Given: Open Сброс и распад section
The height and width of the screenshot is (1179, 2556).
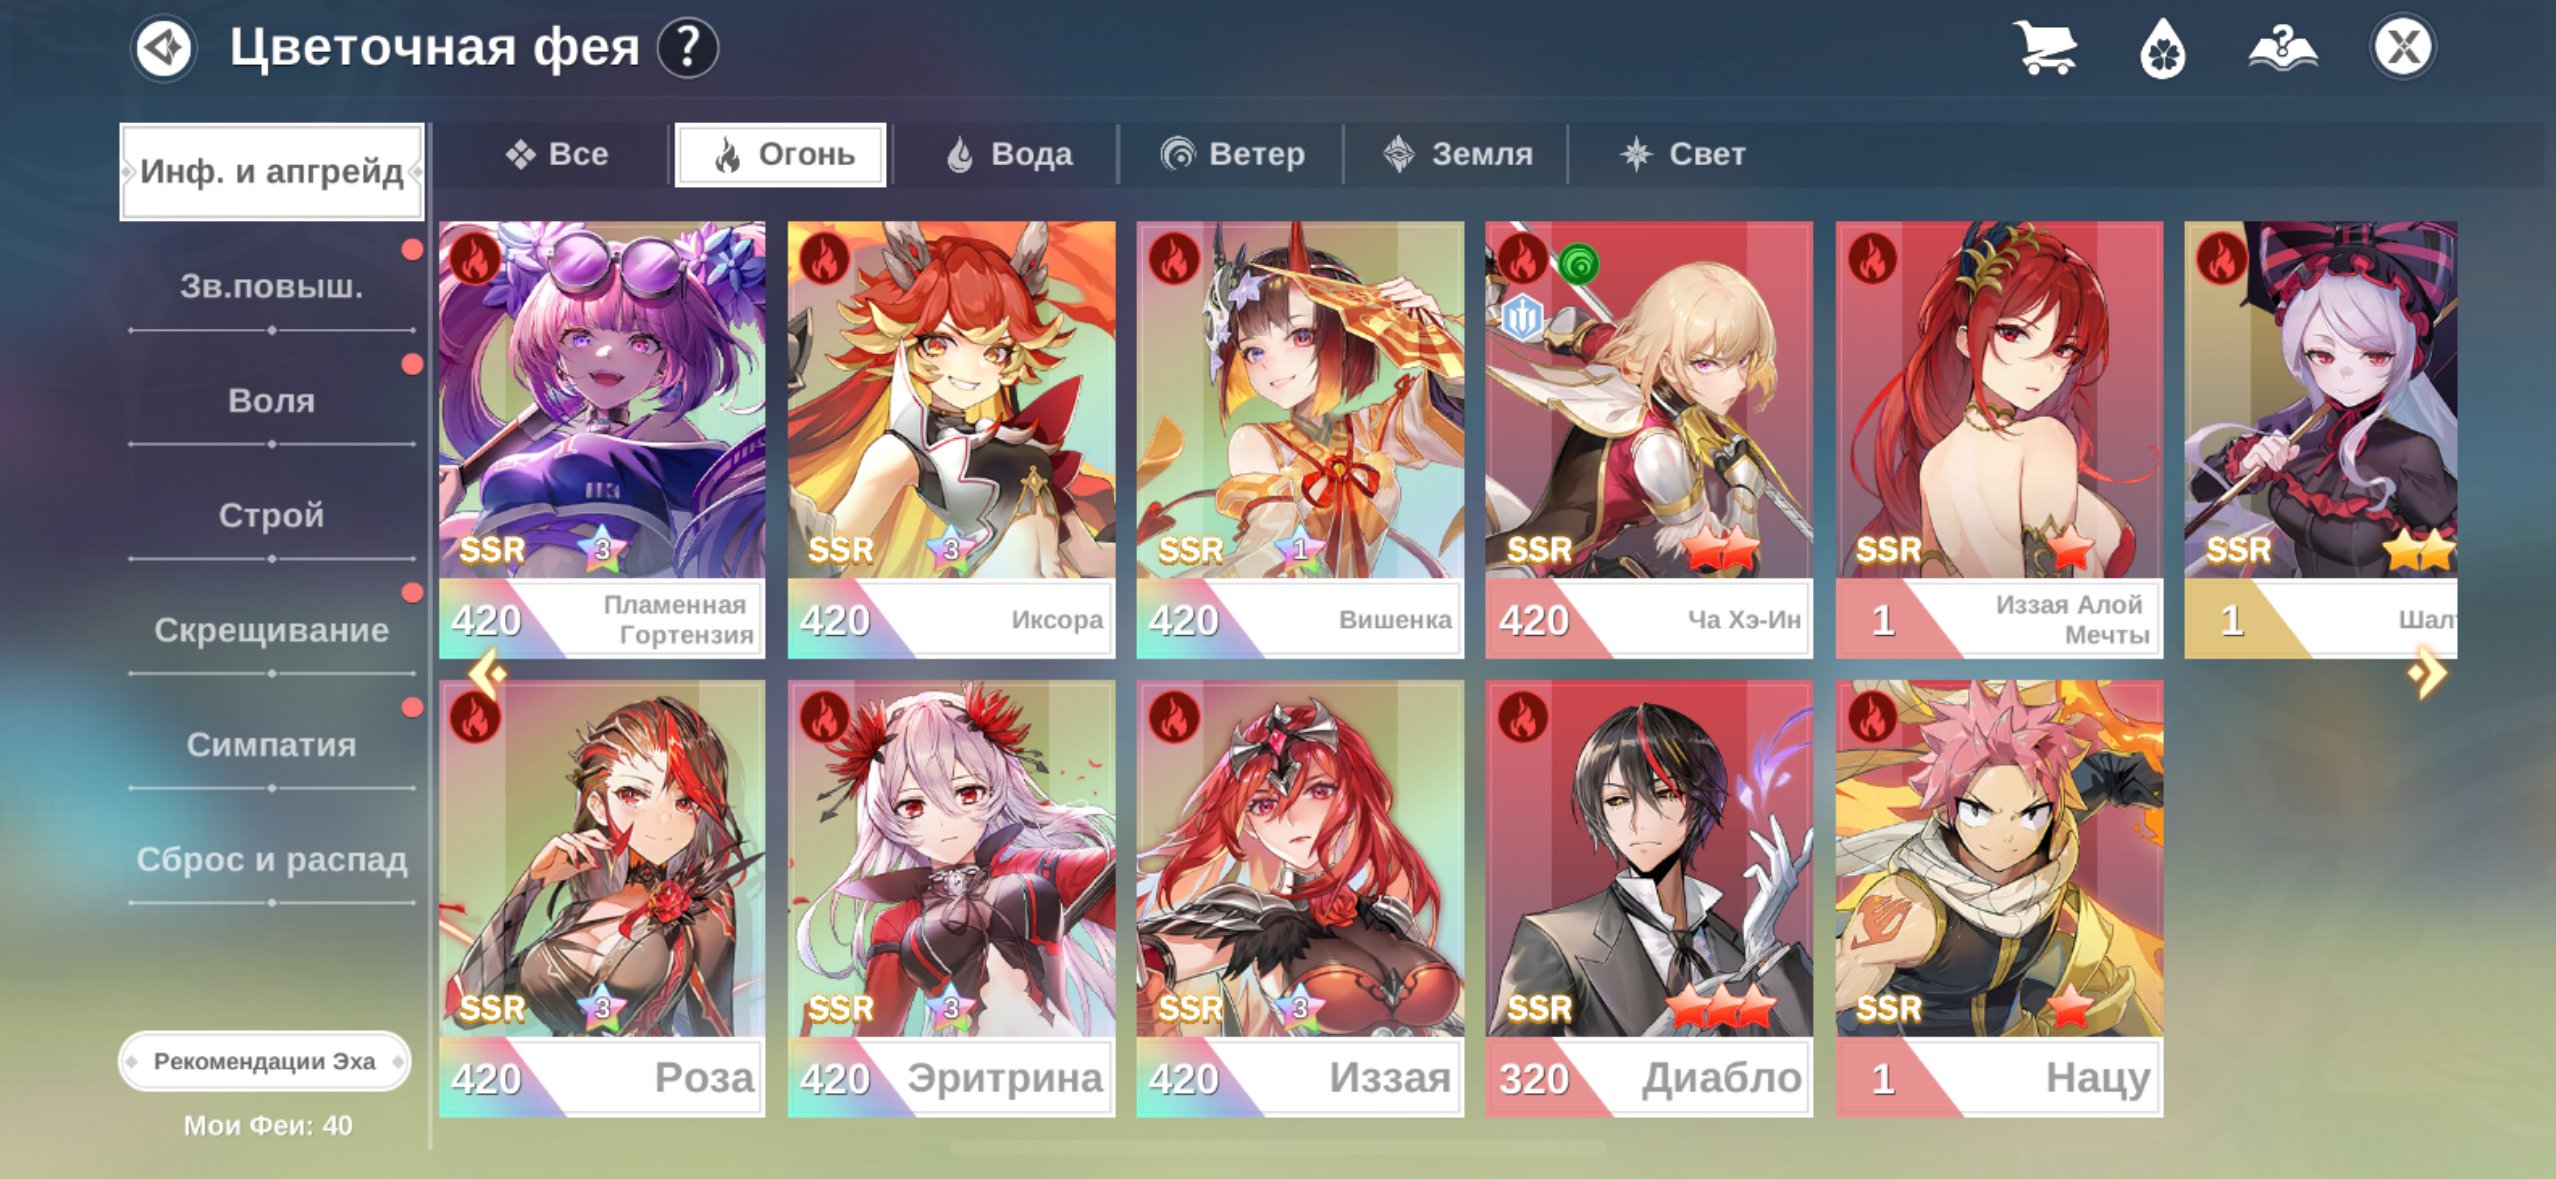Looking at the screenshot, I should click(271, 860).
